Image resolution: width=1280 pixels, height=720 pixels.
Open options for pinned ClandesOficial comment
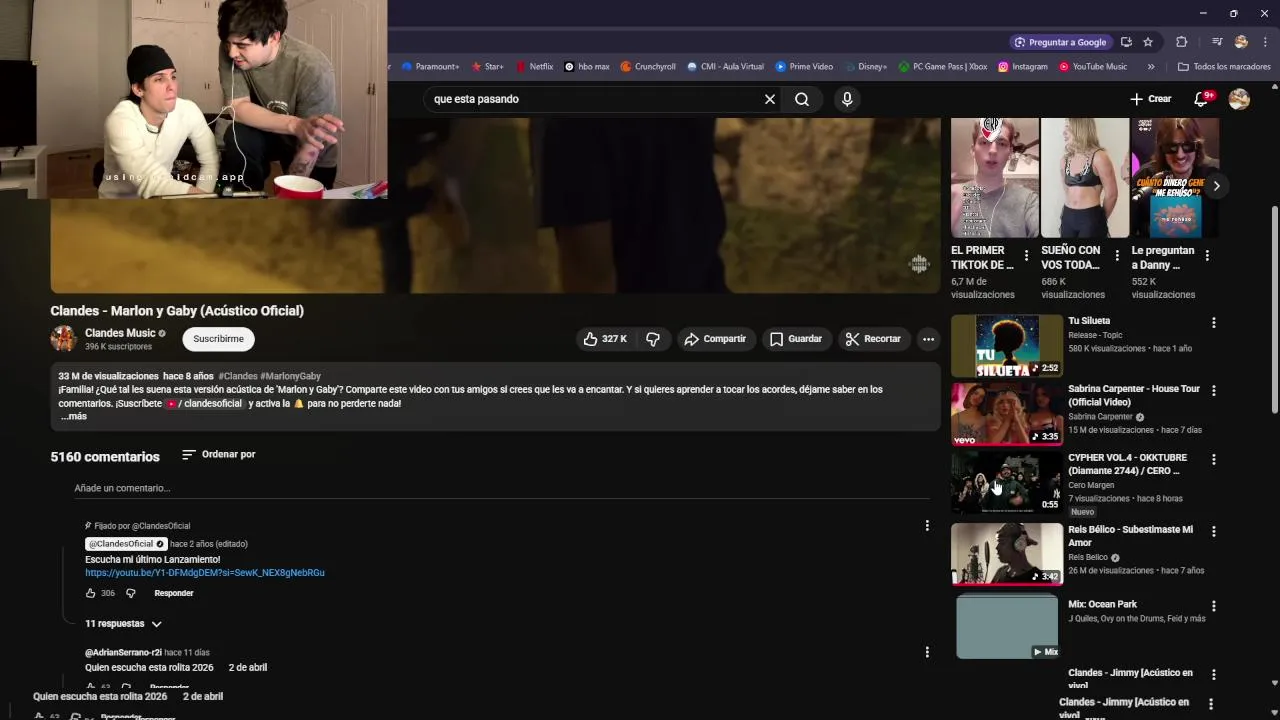(927, 526)
